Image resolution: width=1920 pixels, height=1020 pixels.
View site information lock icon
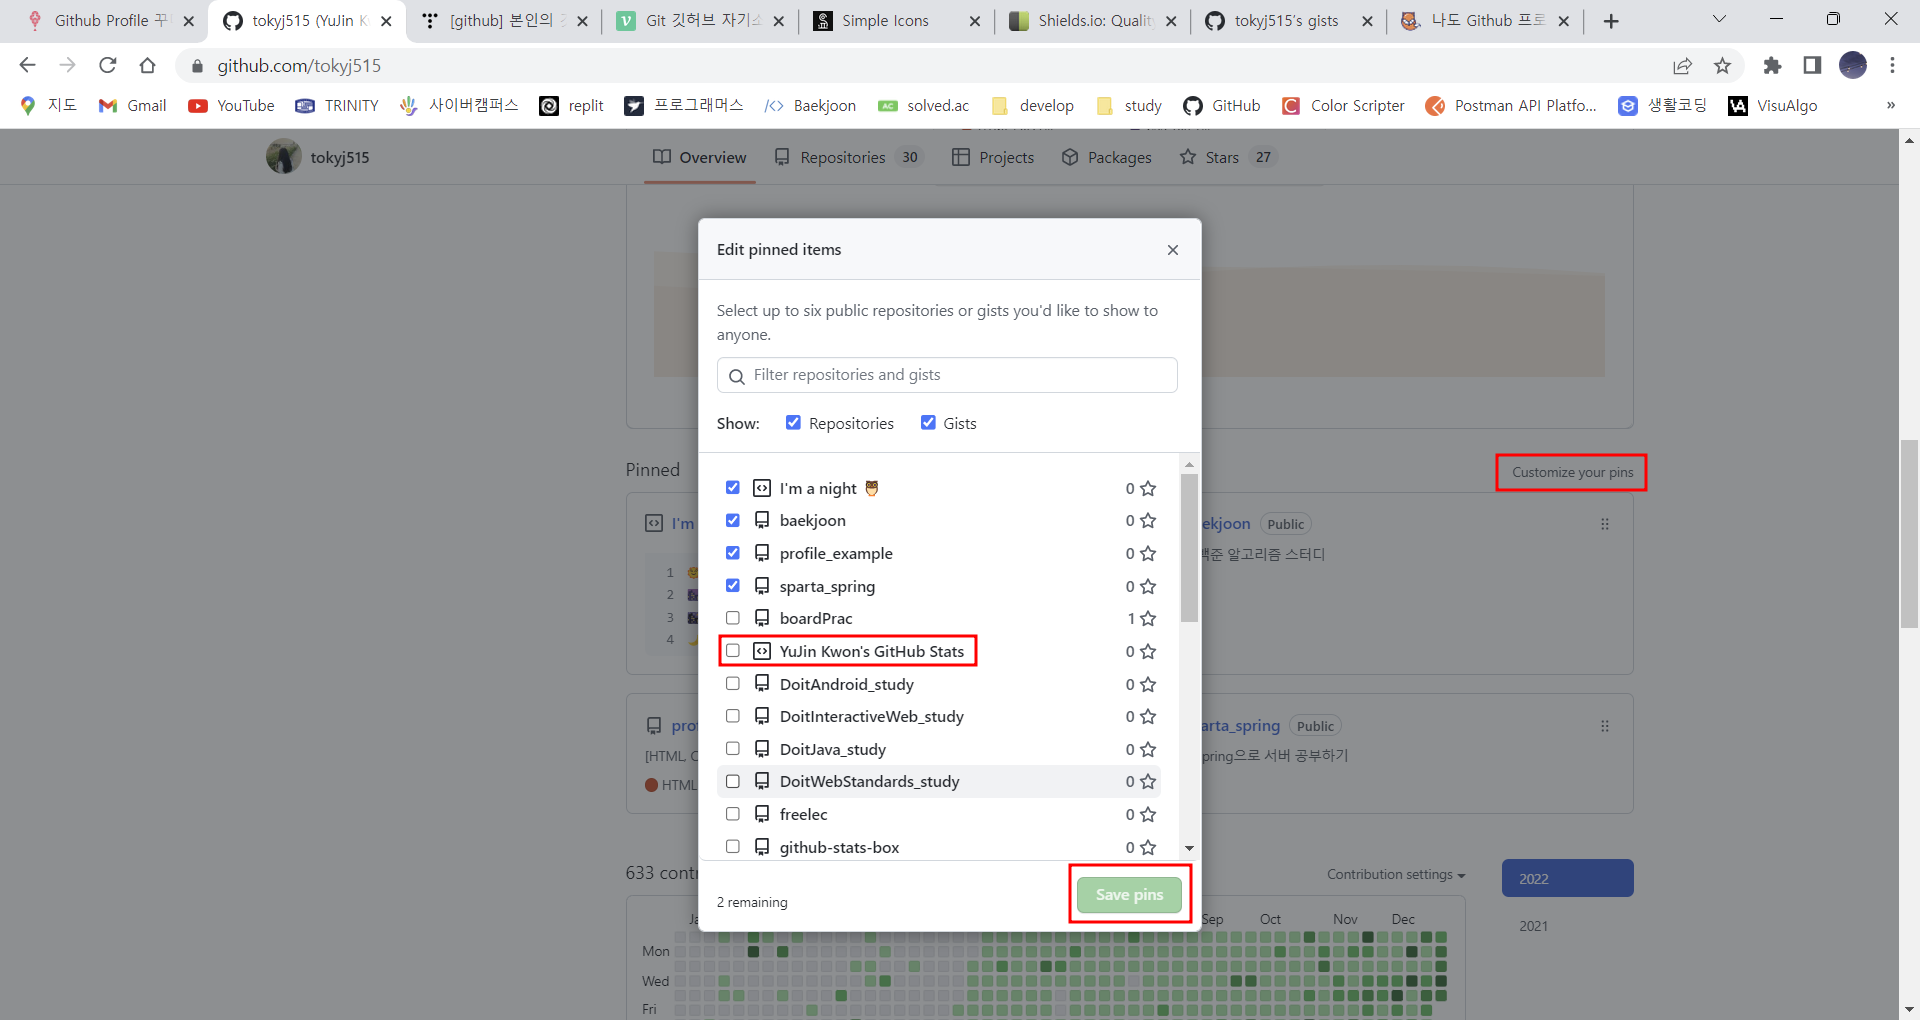click(197, 66)
